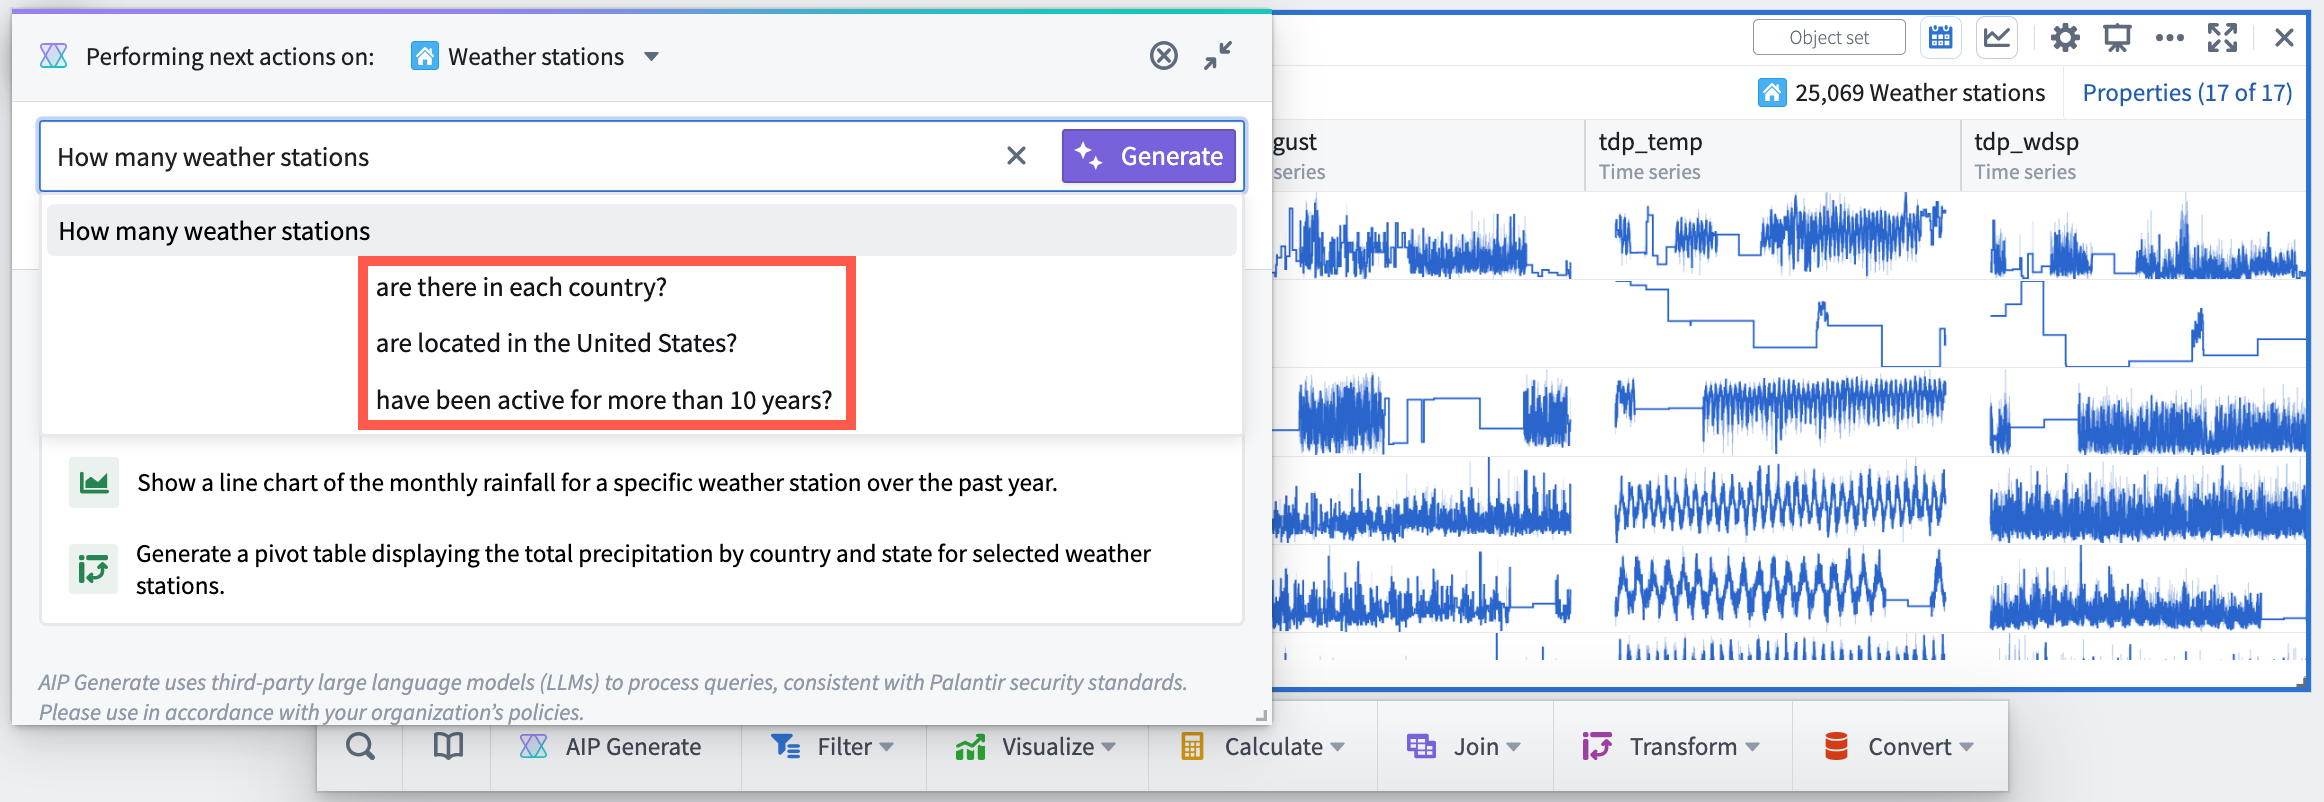2324x802 pixels.
Task: Click the search magnifier icon in bottom toolbar
Action: click(360, 747)
